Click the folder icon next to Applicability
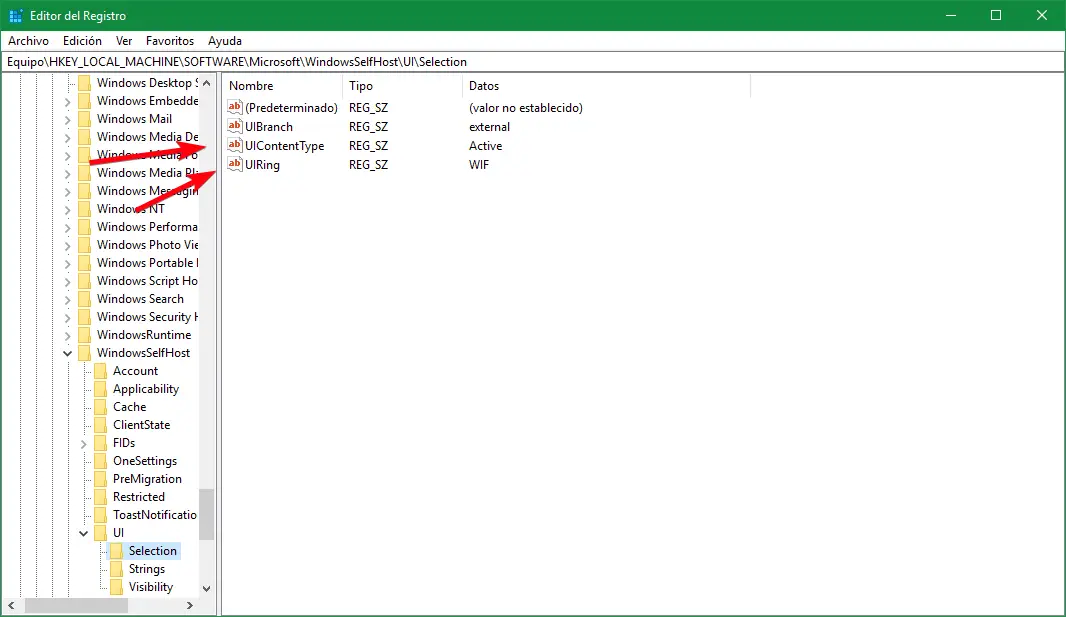Screen dimensions: 1066x617 pyautogui.click(x=101, y=389)
